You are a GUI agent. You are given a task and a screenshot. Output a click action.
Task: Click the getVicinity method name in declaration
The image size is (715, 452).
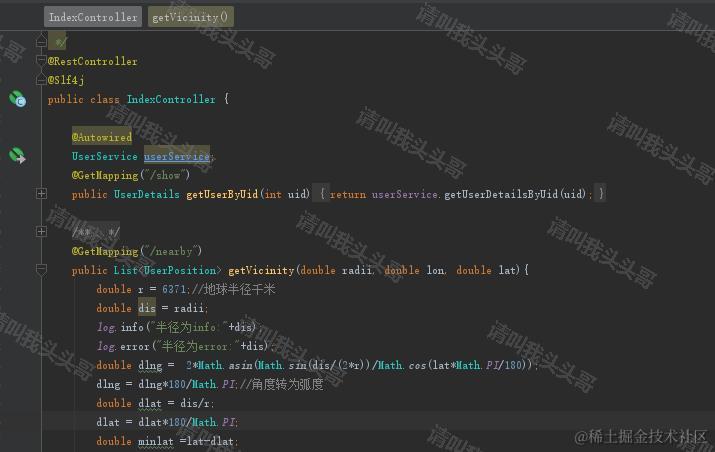pos(261,270)
